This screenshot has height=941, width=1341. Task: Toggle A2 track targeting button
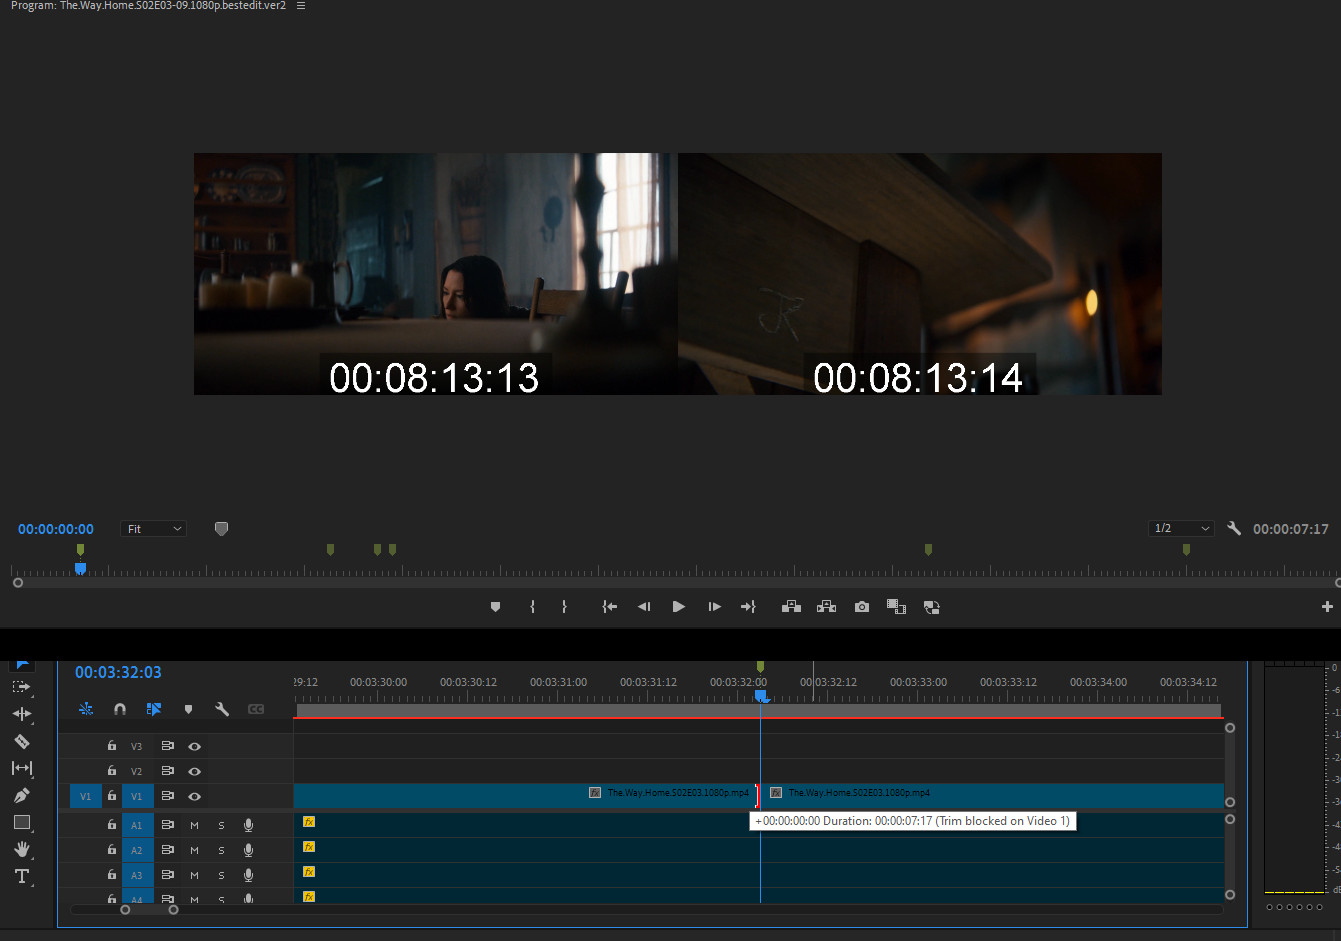[x=137, y=850]
